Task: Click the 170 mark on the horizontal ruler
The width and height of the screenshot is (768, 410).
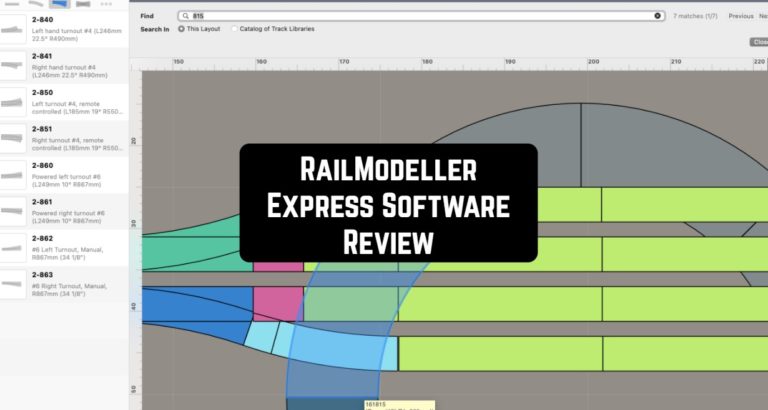Action: coord(344,62)
